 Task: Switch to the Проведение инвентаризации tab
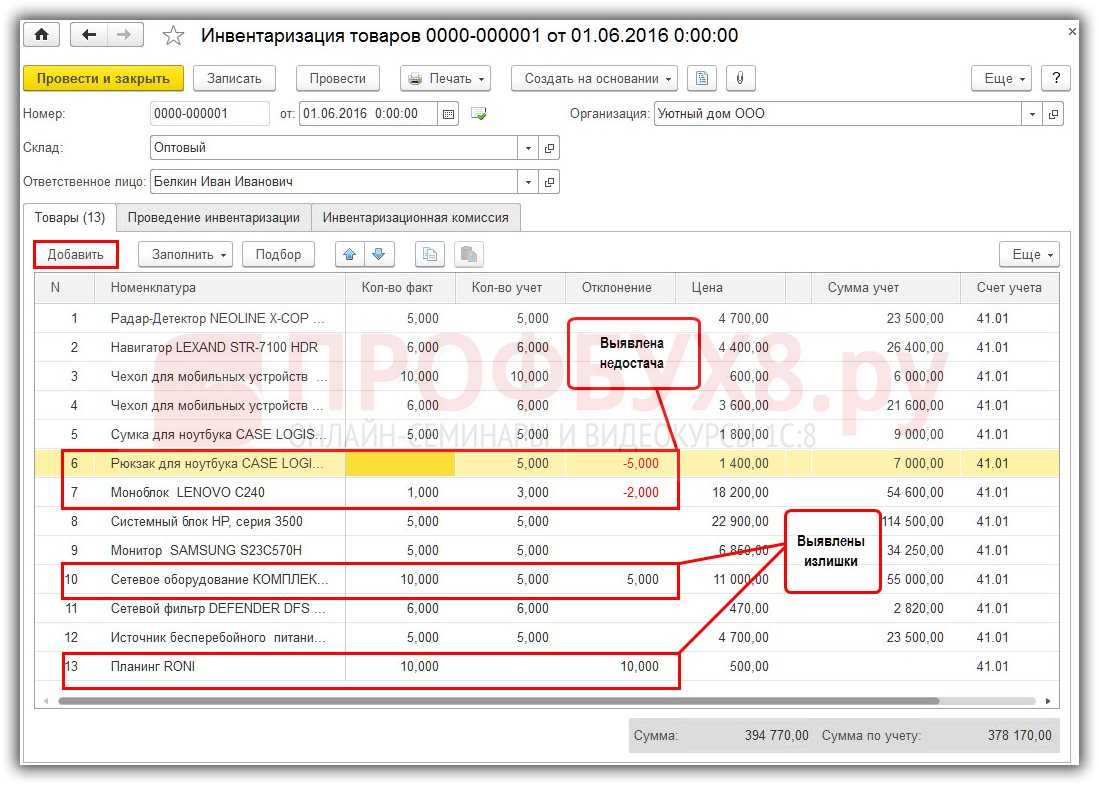(x=213, y=217)
